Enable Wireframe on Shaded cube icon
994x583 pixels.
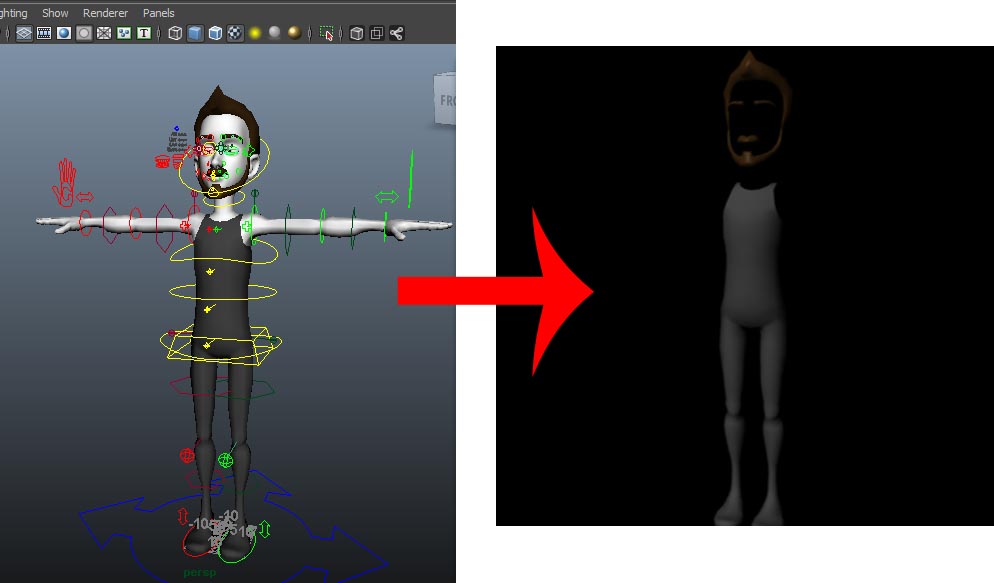[216, 33]
